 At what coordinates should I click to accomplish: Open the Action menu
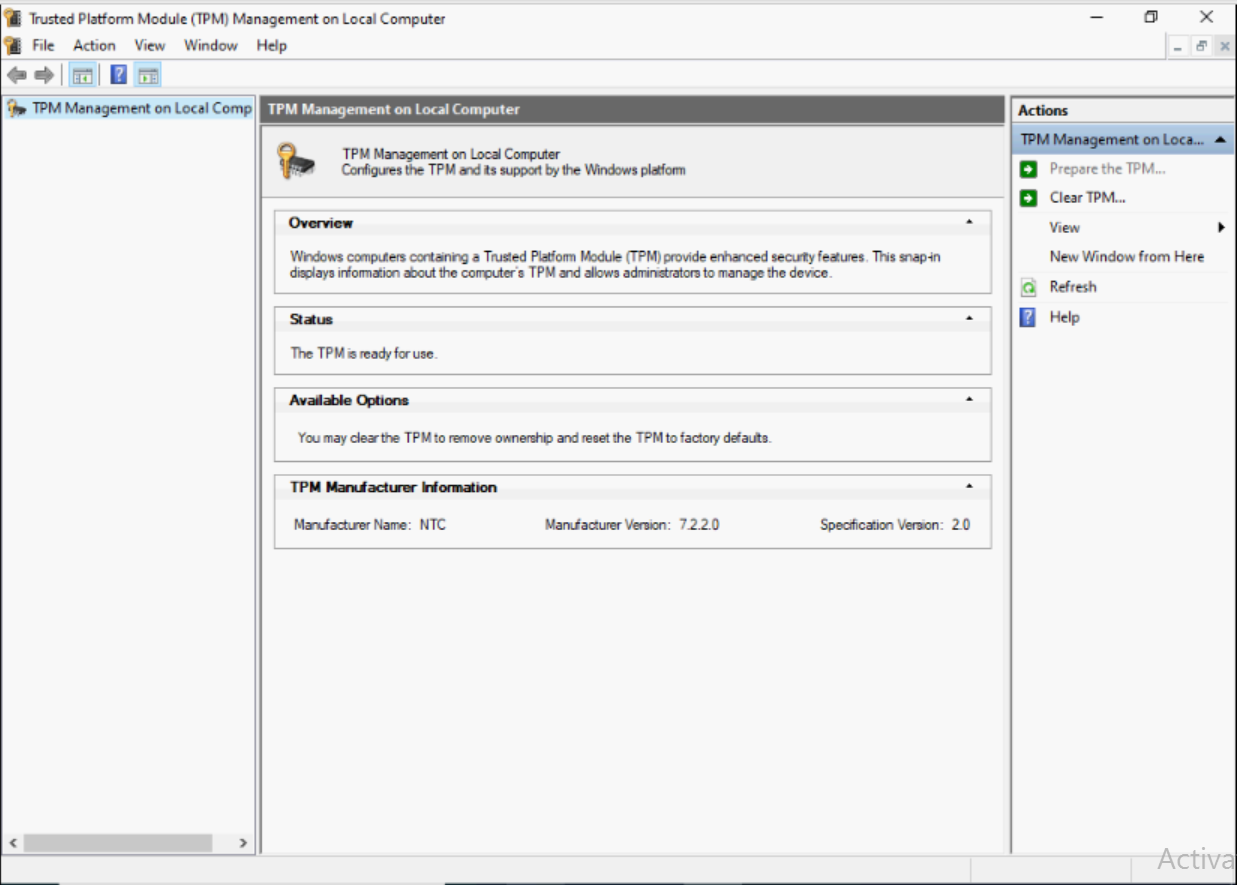94,45
